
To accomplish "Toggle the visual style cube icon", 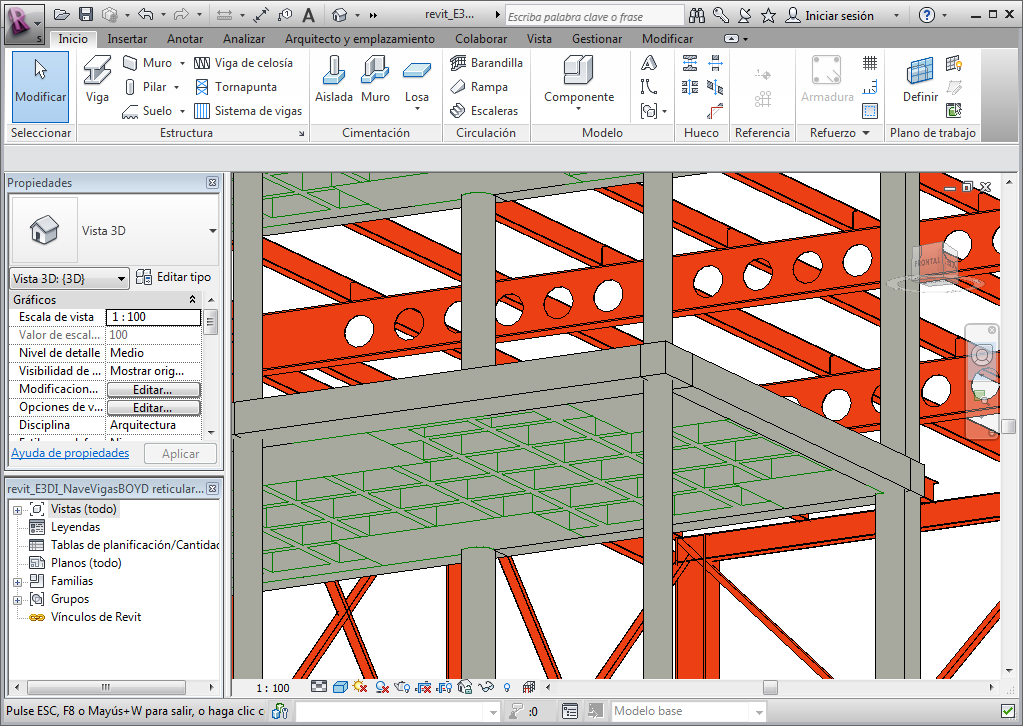I will [x=340, y=688].
